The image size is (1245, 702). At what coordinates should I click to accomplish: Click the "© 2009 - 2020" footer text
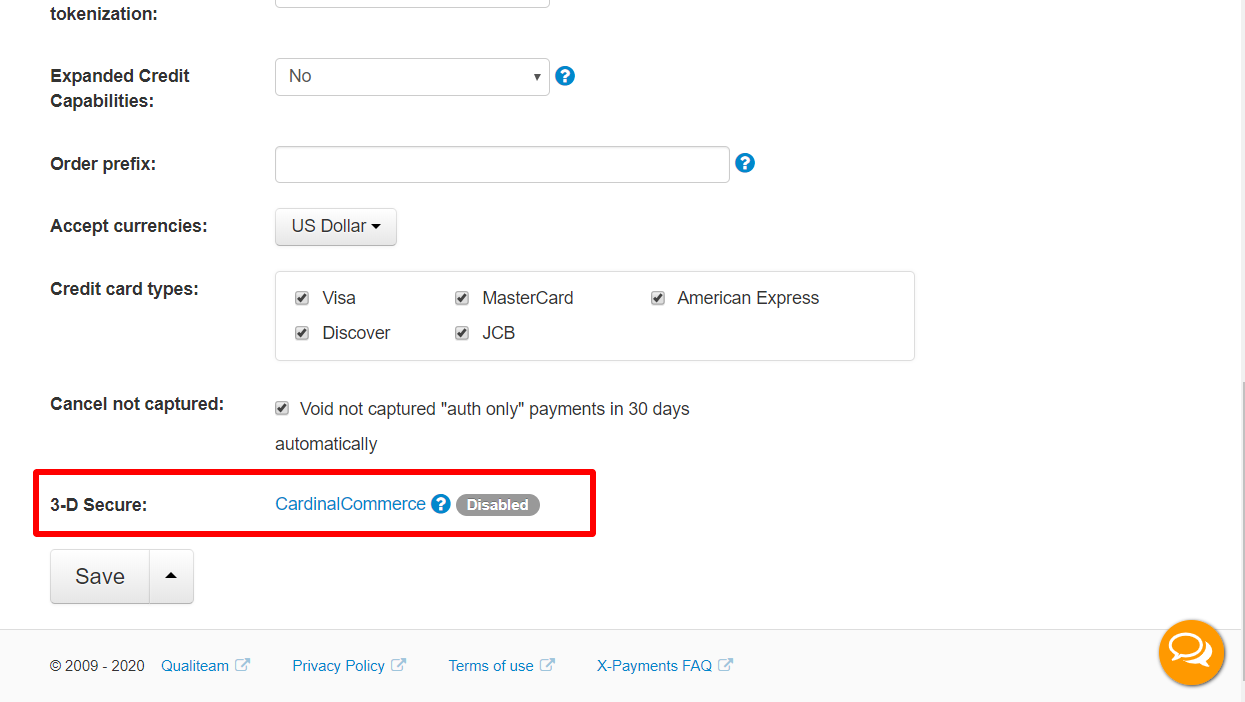click(97, 666)
